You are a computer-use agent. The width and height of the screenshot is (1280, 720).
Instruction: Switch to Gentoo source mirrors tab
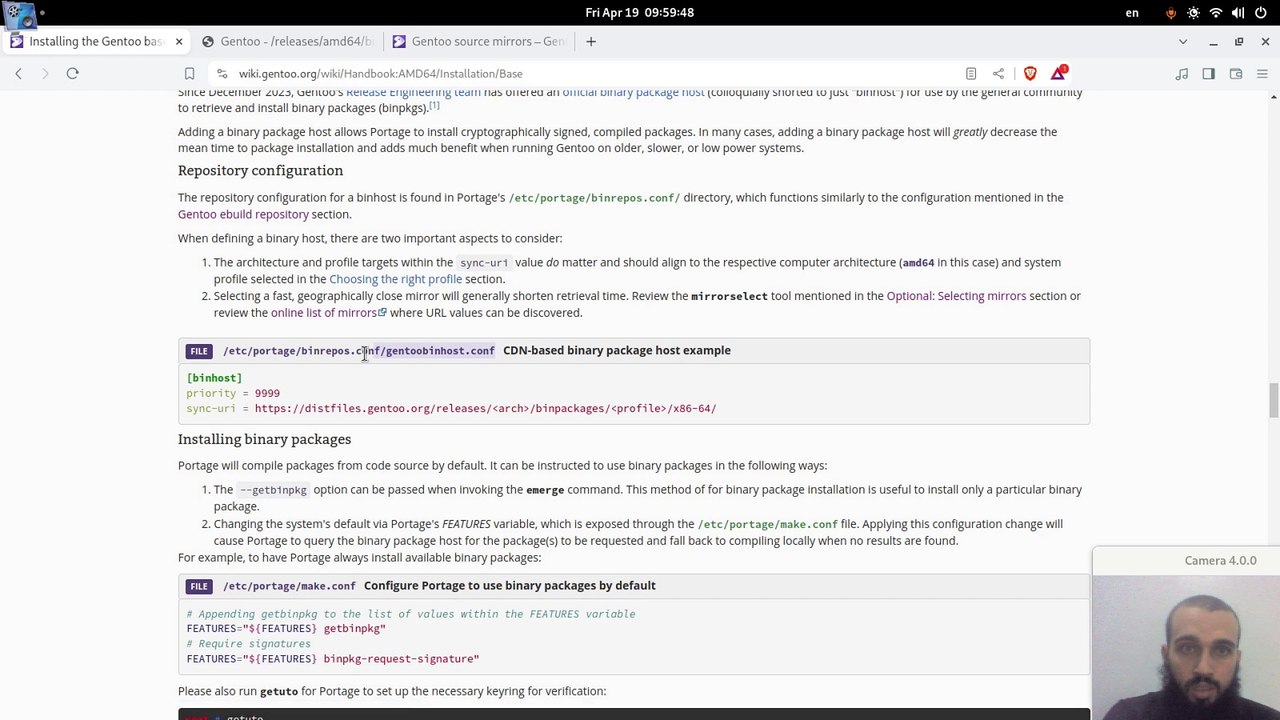tap(479, 41)
